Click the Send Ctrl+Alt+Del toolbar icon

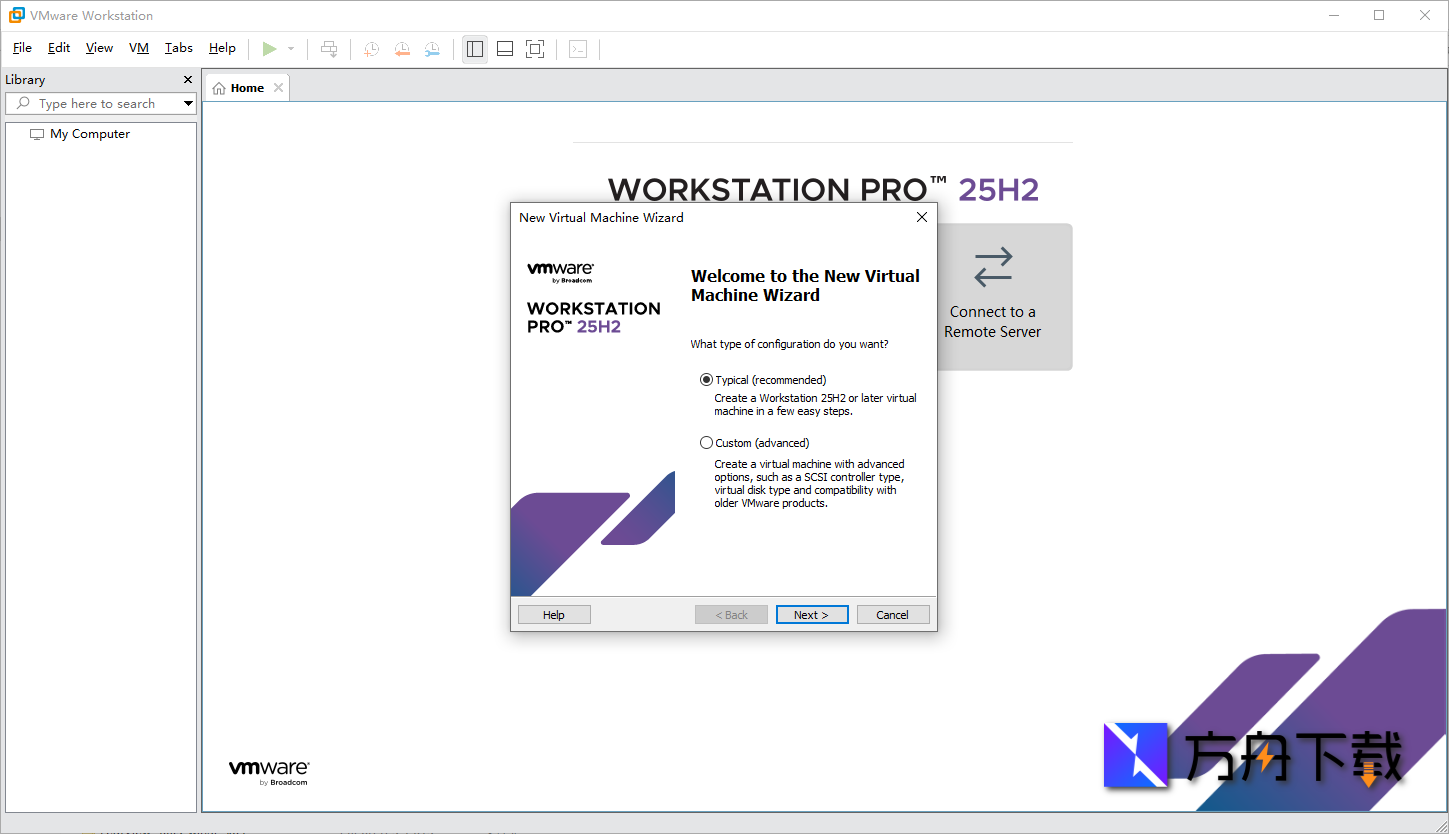329,48
